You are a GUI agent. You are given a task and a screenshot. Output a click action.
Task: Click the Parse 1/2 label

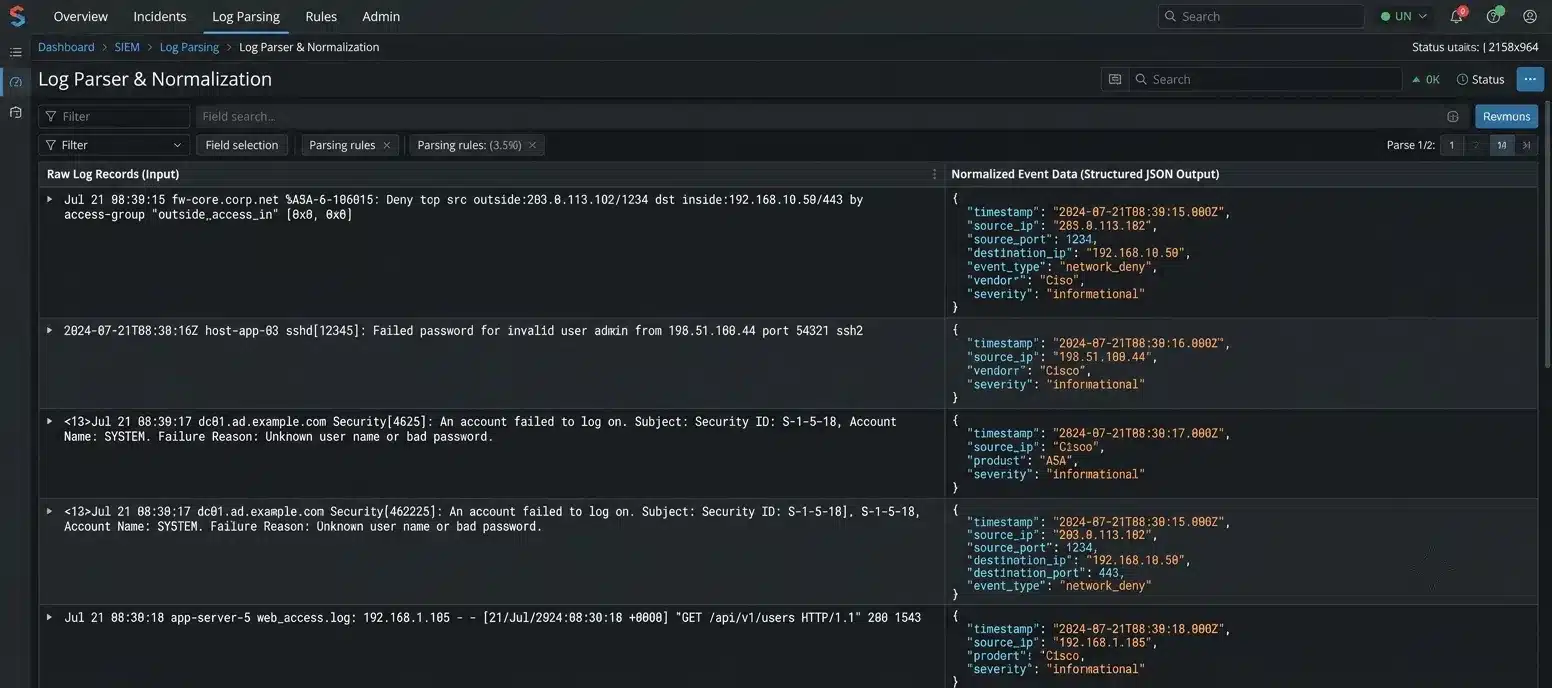coord(1410,145)
